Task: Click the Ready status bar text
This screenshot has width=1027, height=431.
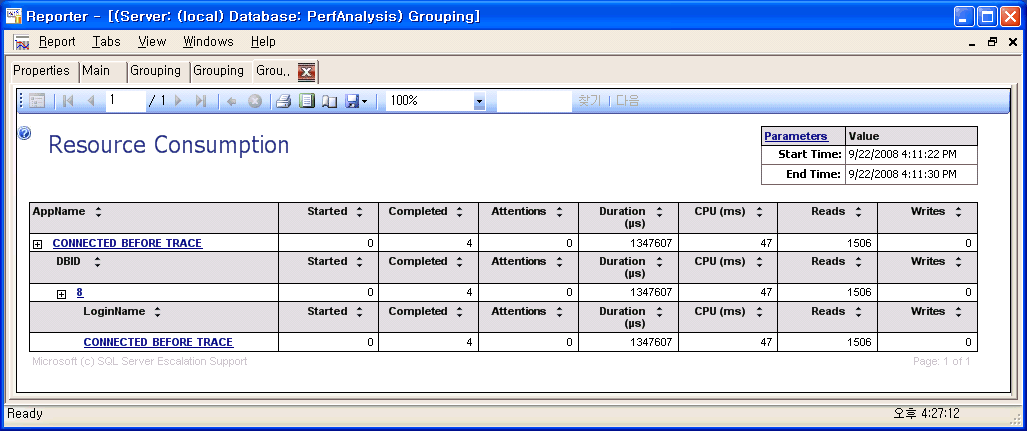Action: tap(25, 414)
